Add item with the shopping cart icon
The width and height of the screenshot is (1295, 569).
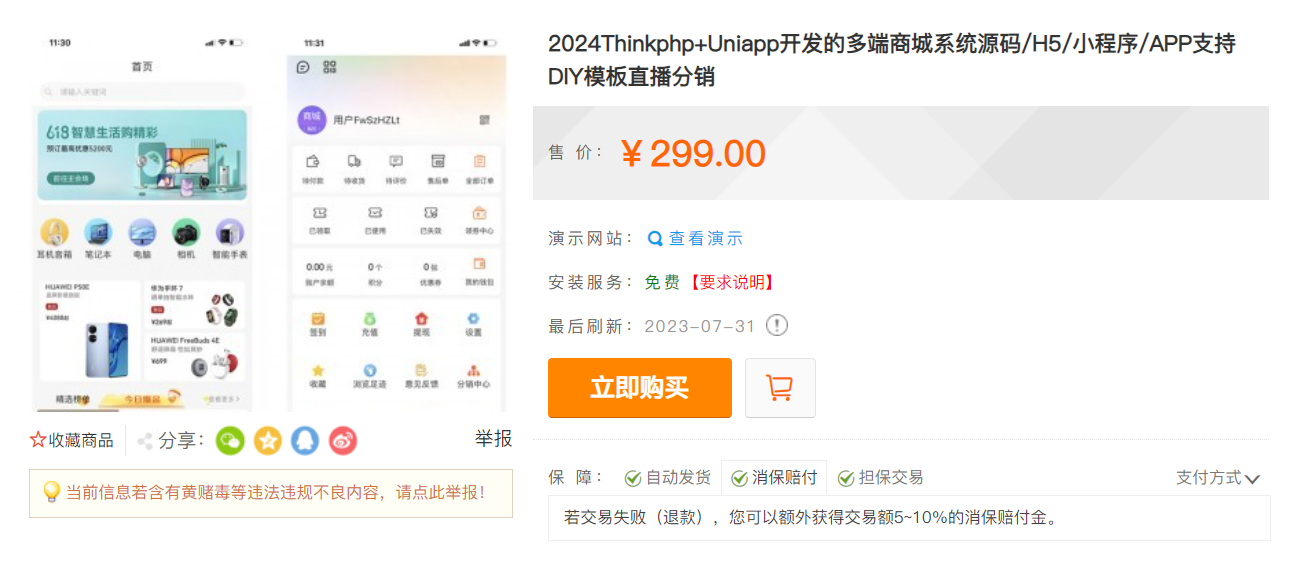tap(780, 388)
